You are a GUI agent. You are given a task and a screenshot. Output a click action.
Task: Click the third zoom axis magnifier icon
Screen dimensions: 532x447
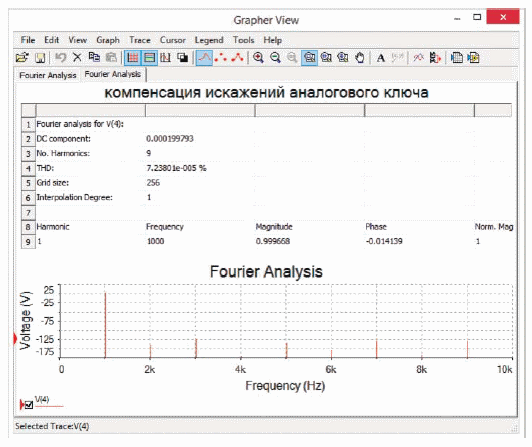coord(343,57)
